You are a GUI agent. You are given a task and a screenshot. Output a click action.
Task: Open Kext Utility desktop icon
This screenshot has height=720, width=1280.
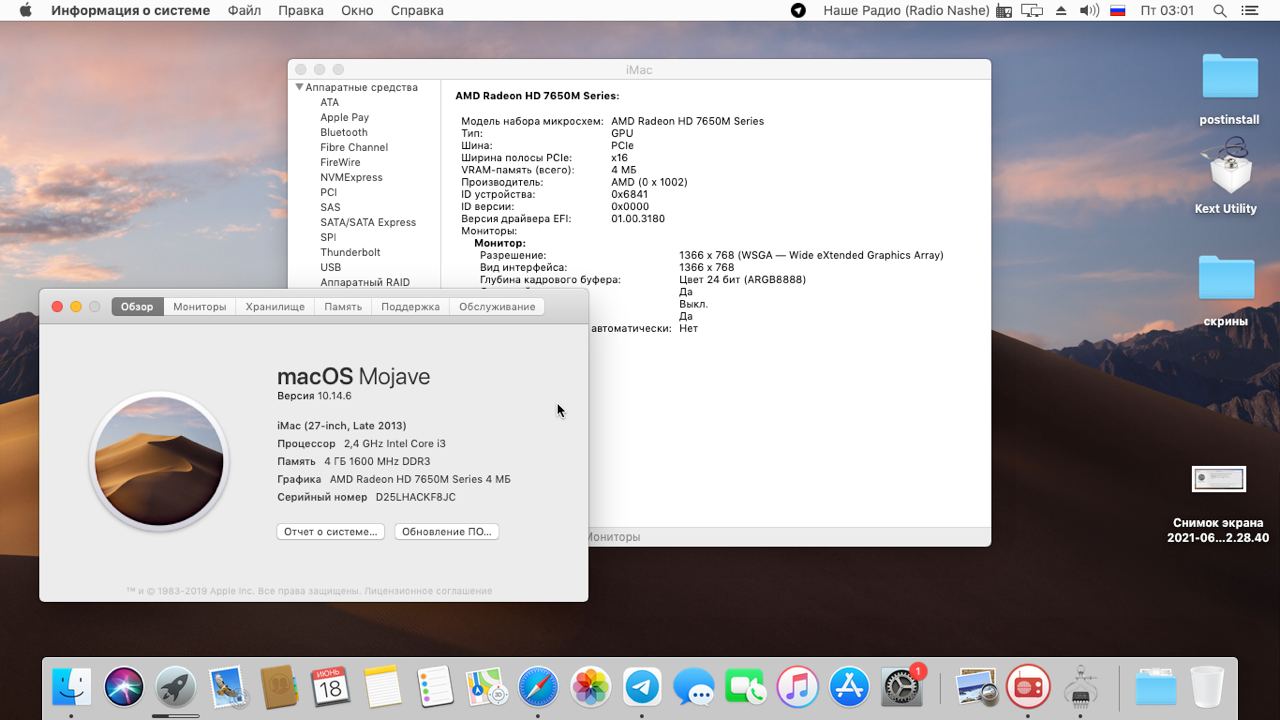click(1230, 168)
